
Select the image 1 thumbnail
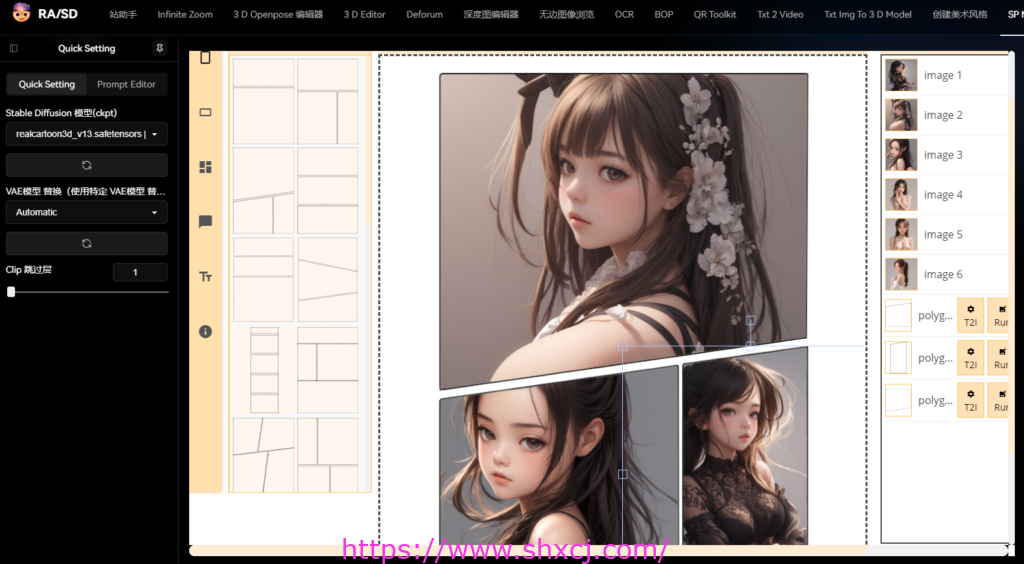click(x=901, y=75)
